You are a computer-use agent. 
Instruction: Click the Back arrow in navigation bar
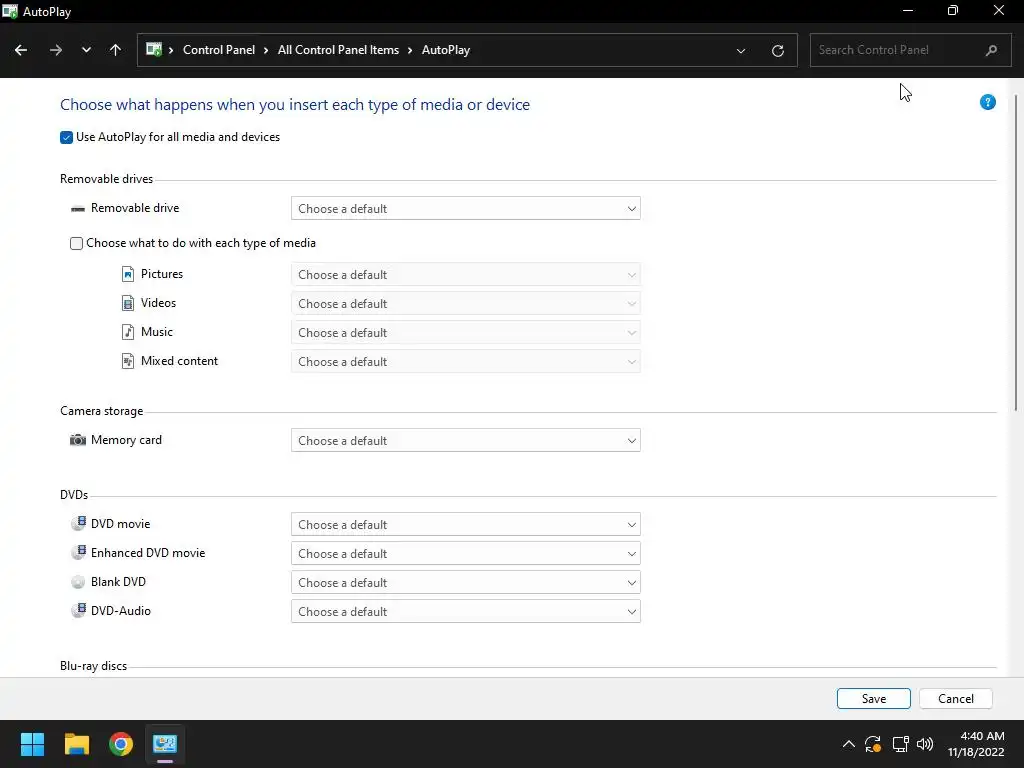21,50
